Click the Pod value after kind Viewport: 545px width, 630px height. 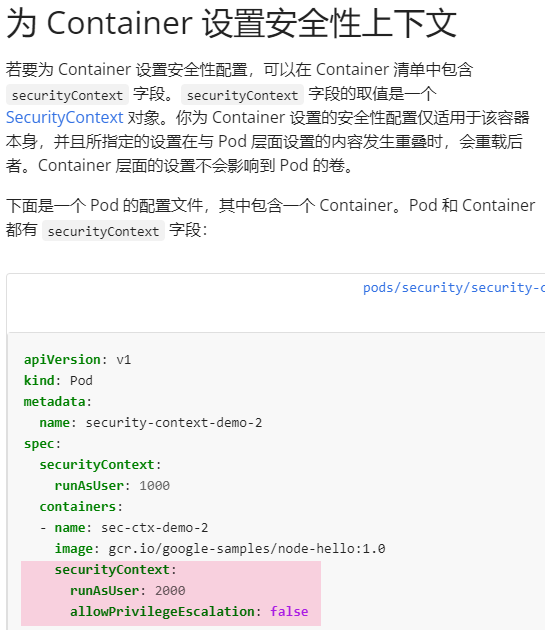tap(81, 380)
